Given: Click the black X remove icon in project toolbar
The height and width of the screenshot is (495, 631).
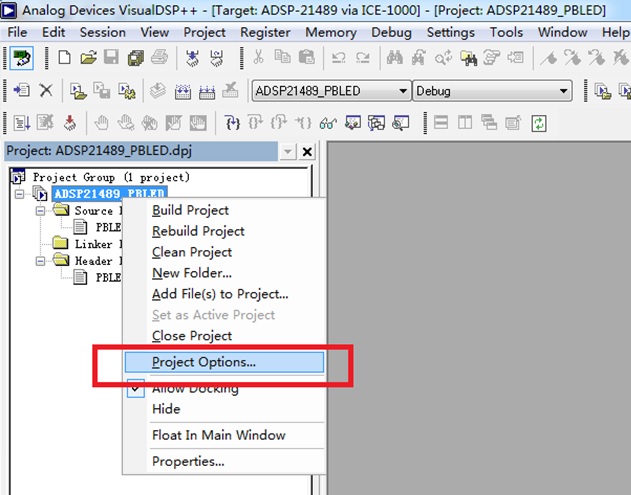Looking at the screenshot, I should pos(46,91).
